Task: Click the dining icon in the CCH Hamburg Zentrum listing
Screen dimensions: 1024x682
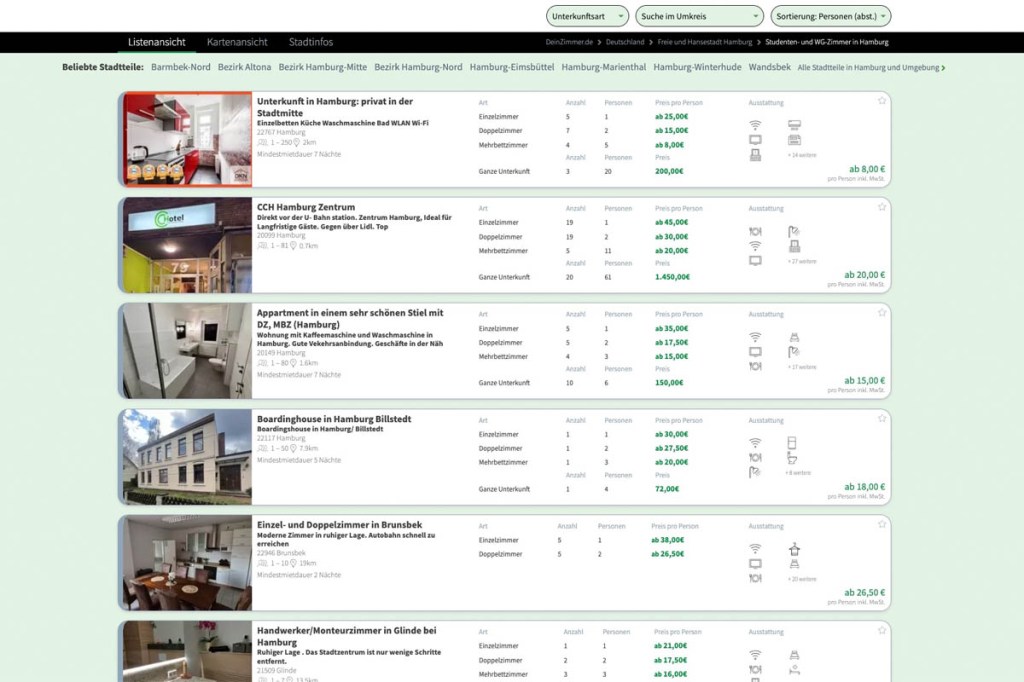Action: [755, 231]
